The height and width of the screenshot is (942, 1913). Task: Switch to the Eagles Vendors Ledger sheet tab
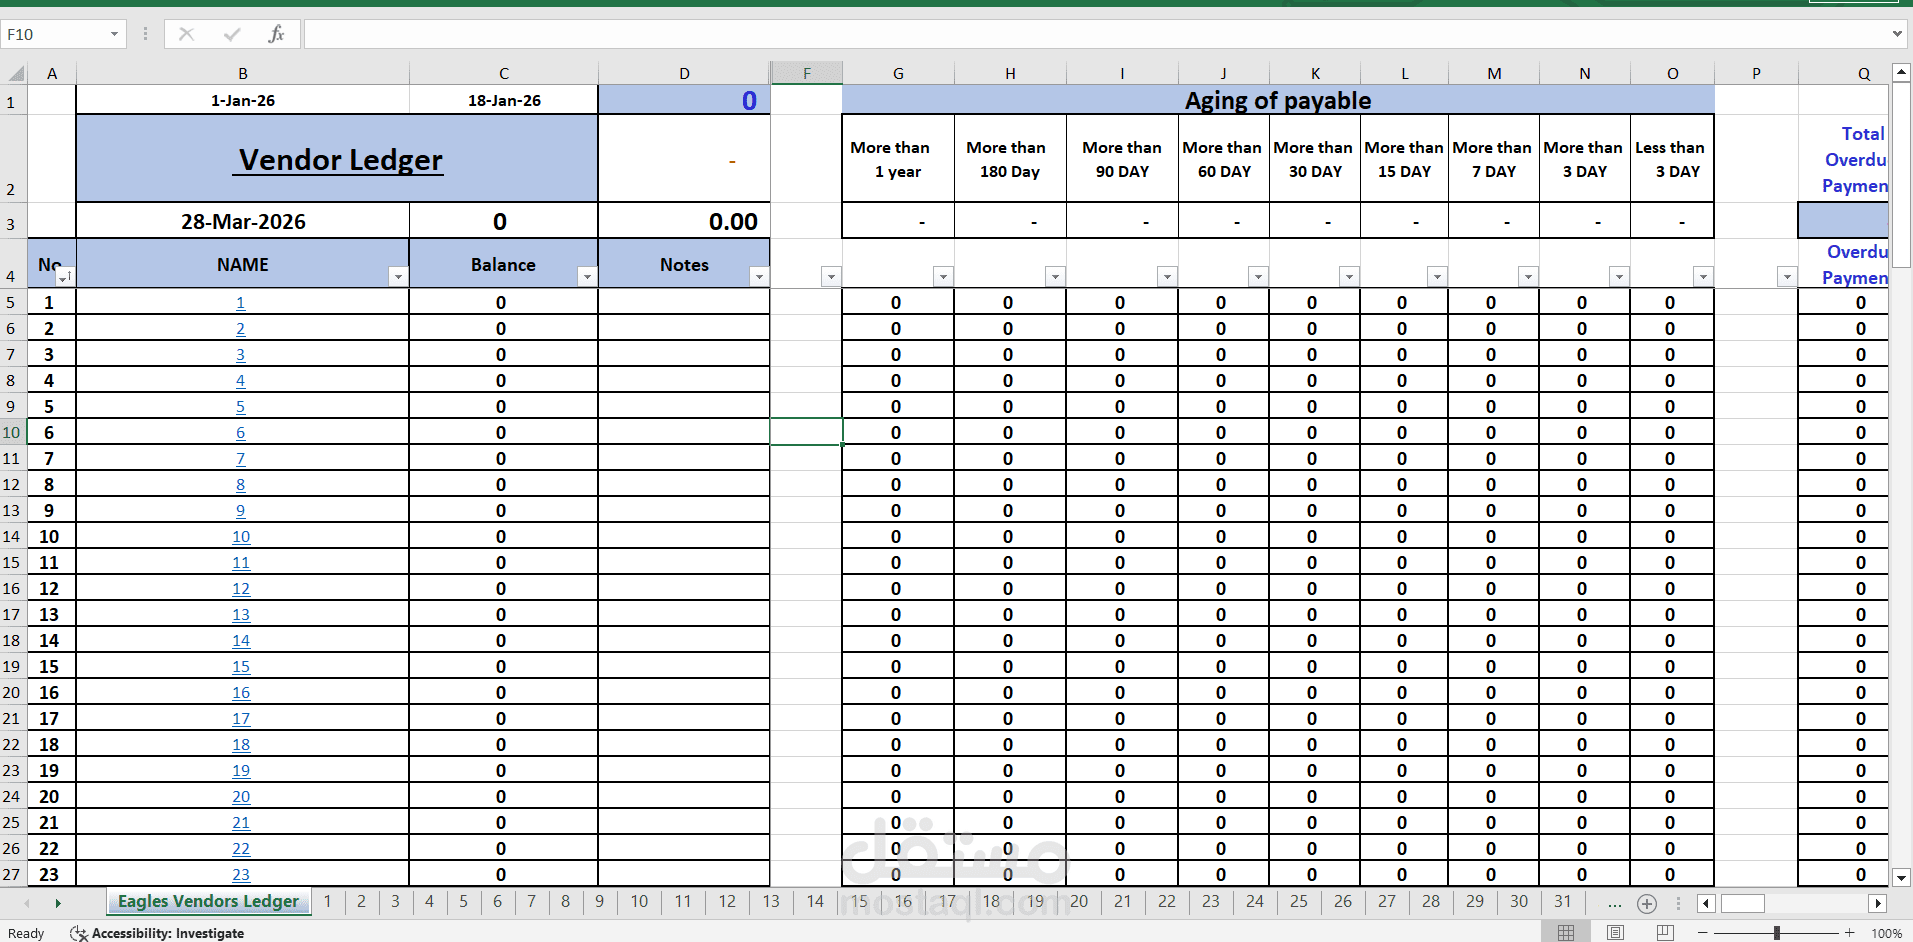point(207,901)
